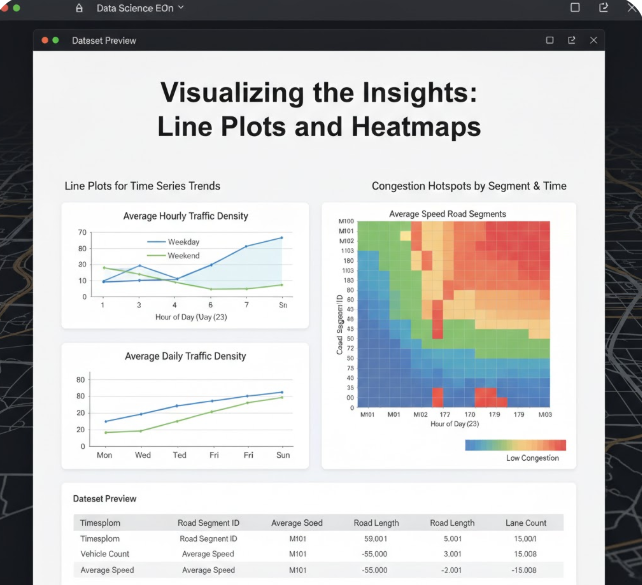Select the Timesplom column header
This screenshot has height=585, width=642.
100,523
